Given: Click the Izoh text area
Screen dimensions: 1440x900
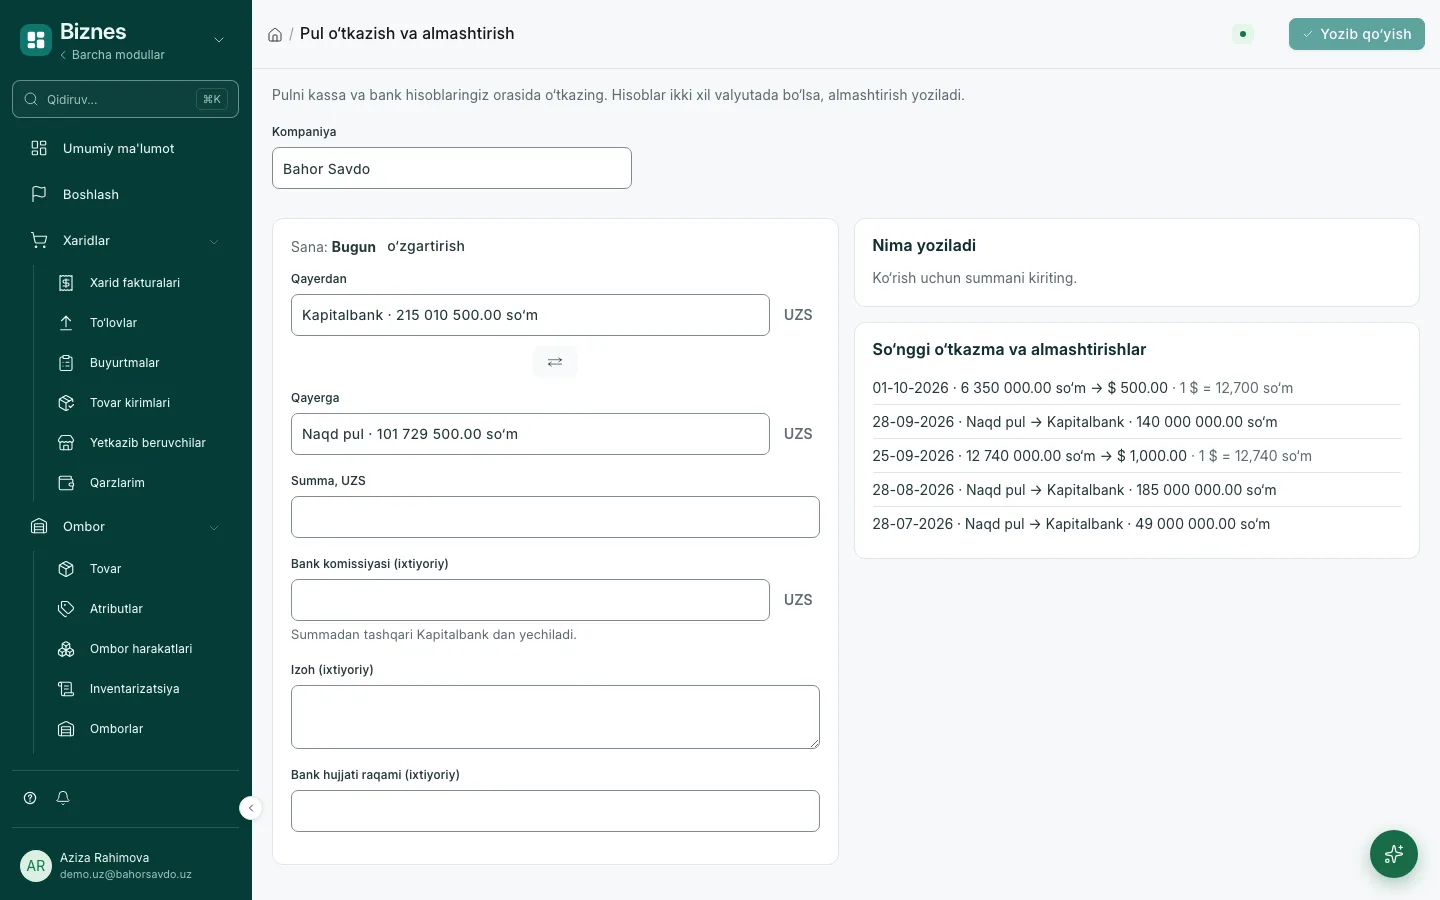Looking at the screenshot, I should pyautogui.click(x=555, y=717).
